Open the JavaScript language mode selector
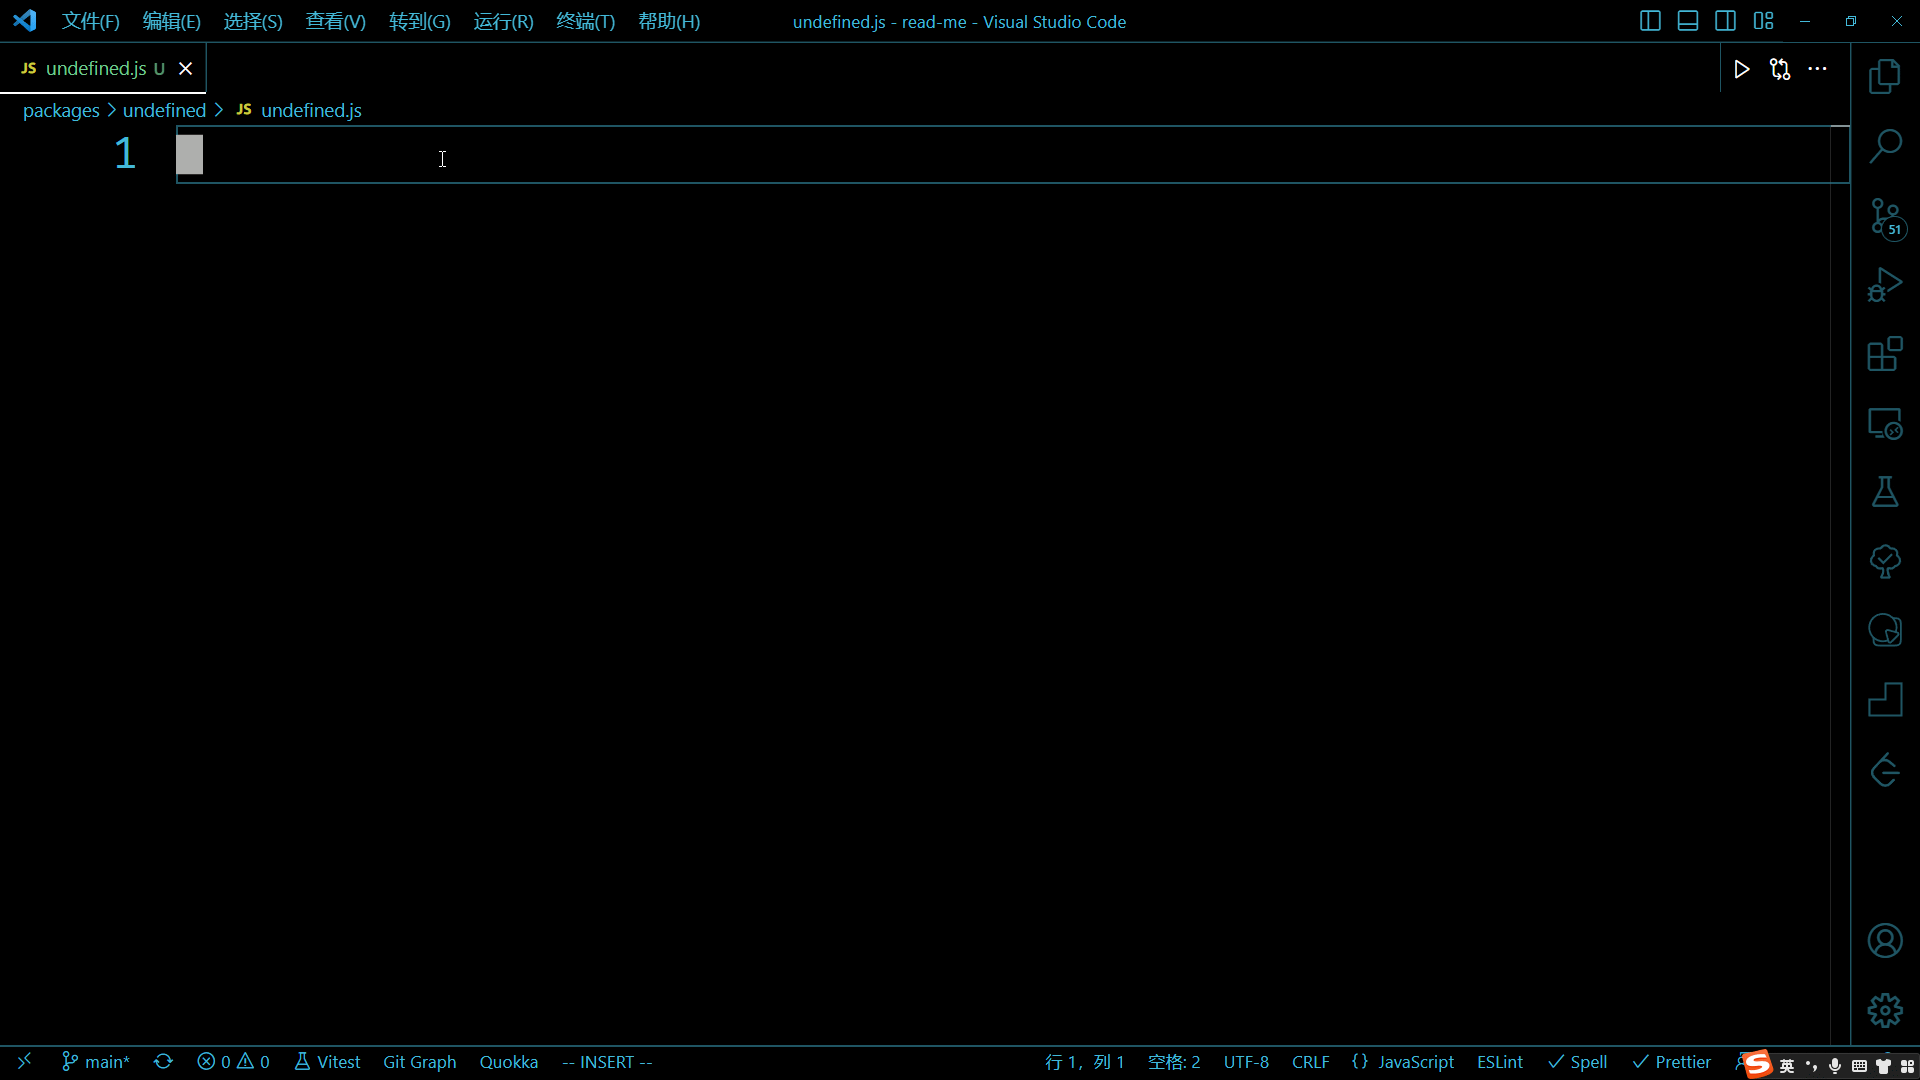 tap(1415, 1062)
